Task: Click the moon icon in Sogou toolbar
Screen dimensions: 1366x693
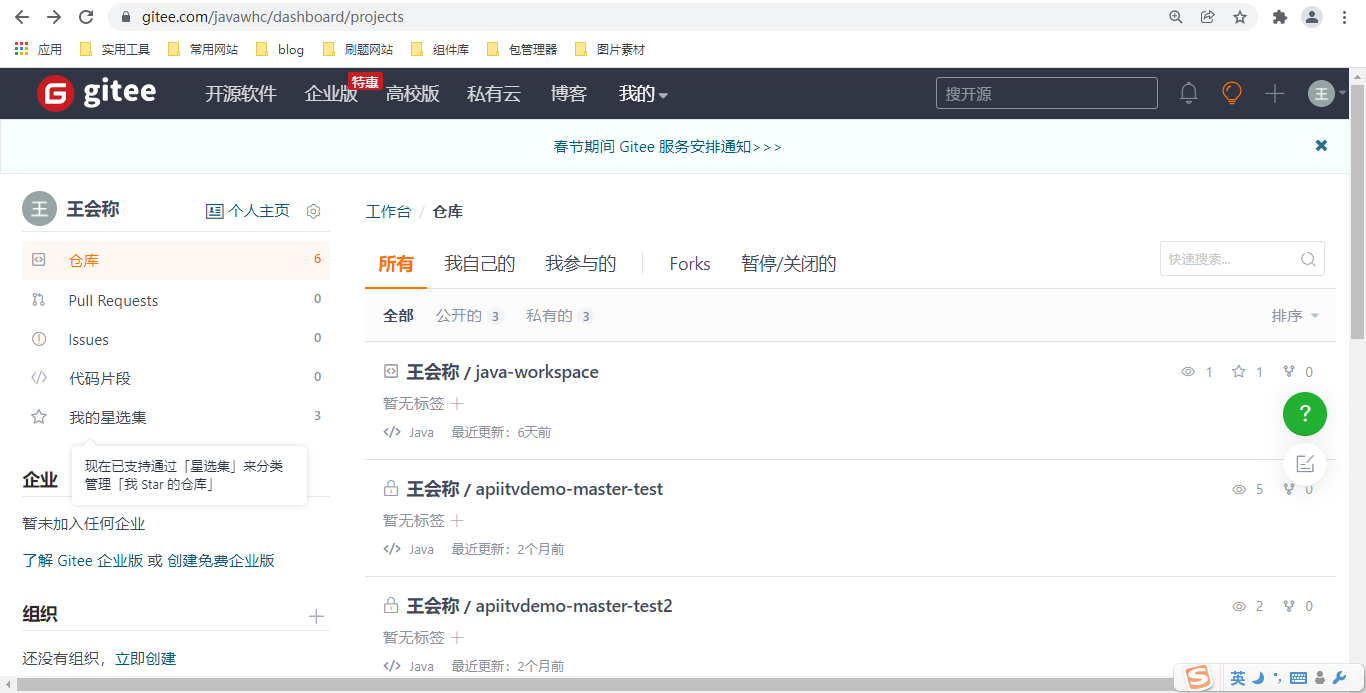Action: 1257,678
